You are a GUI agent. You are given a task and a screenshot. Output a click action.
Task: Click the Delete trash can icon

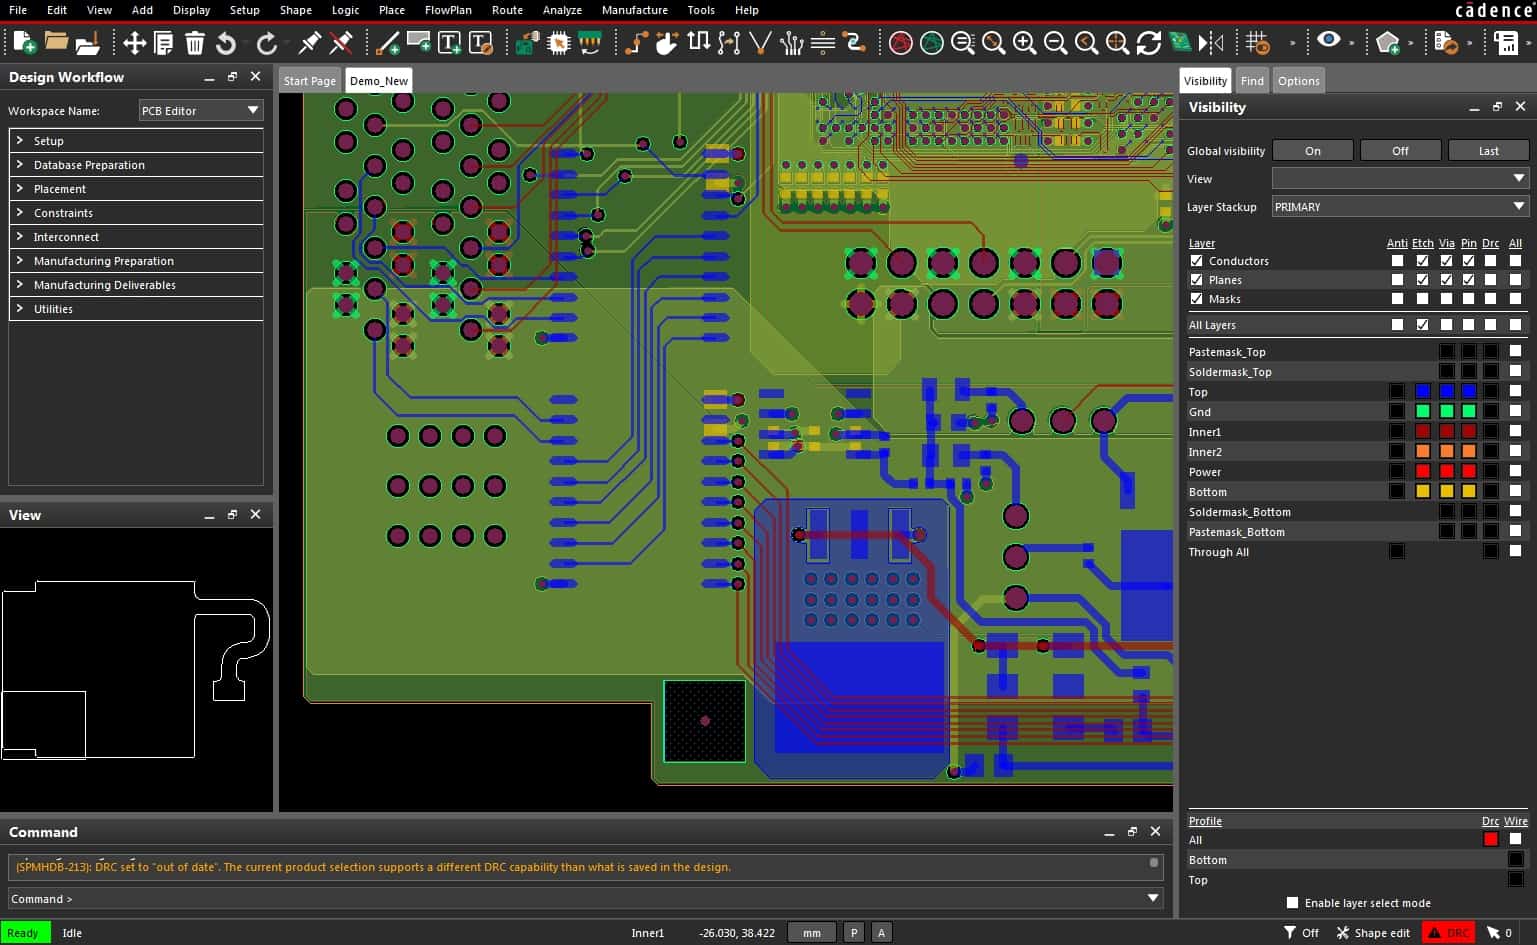click(x=195, y=42)
